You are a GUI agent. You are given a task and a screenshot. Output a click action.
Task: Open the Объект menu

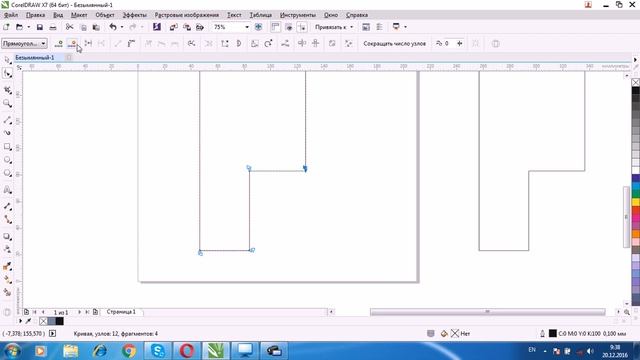pos(104,15)
